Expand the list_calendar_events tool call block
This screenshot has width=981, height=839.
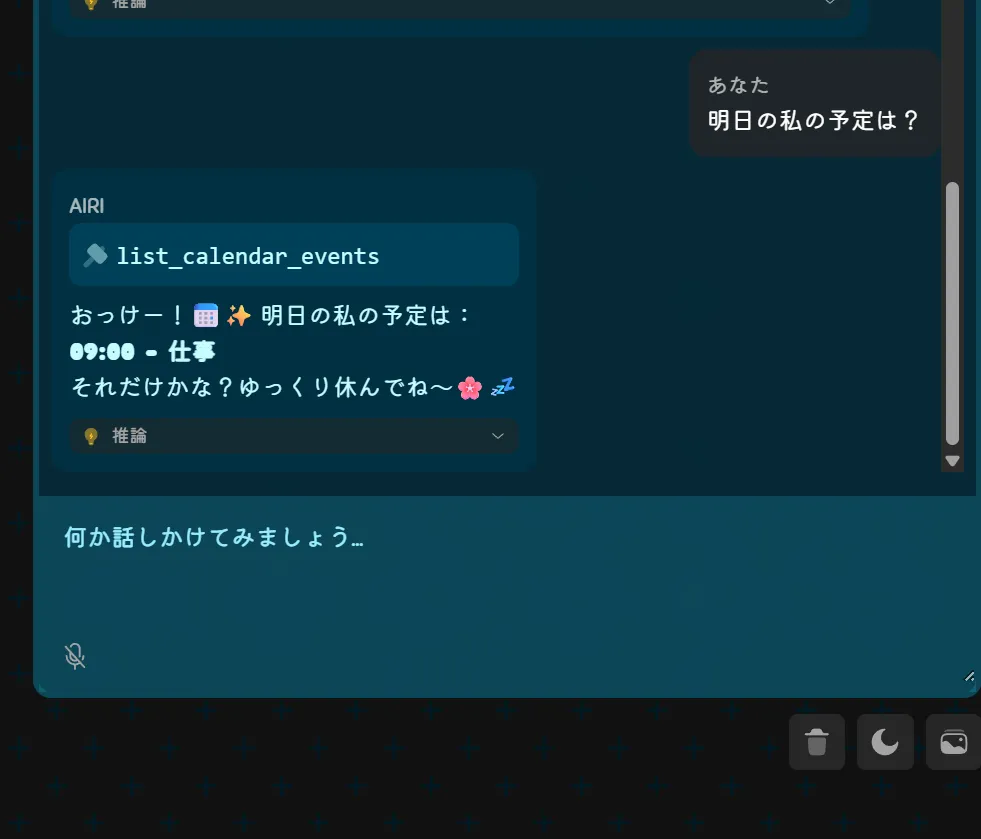[294, 255]
